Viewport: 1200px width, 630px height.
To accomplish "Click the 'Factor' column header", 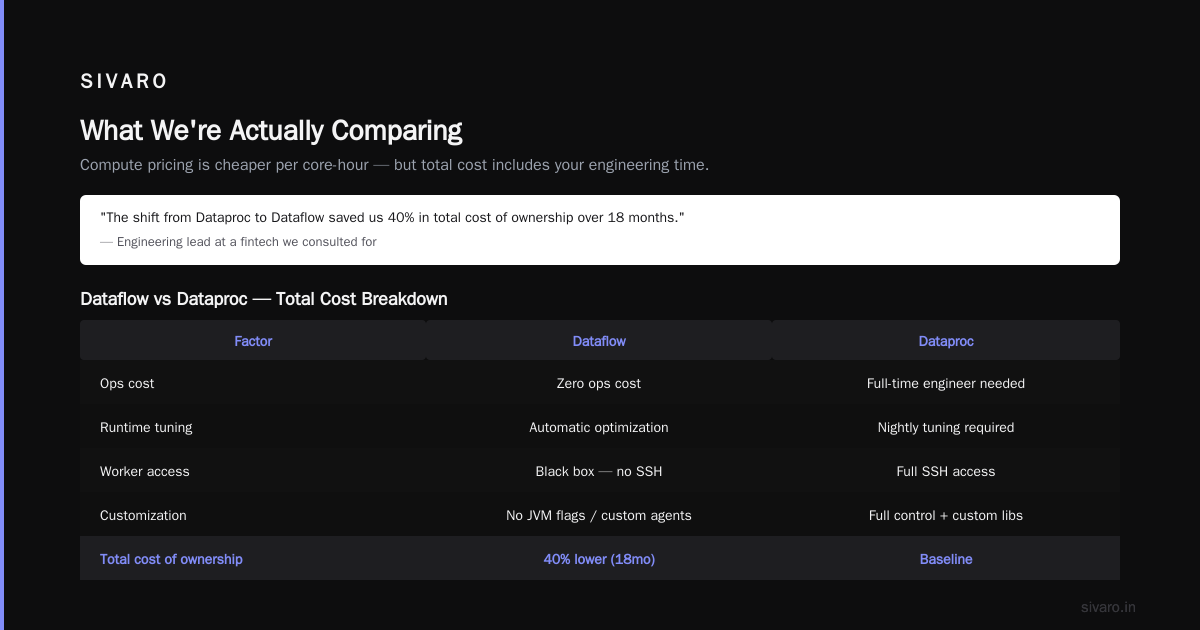I will pos(253,341).
